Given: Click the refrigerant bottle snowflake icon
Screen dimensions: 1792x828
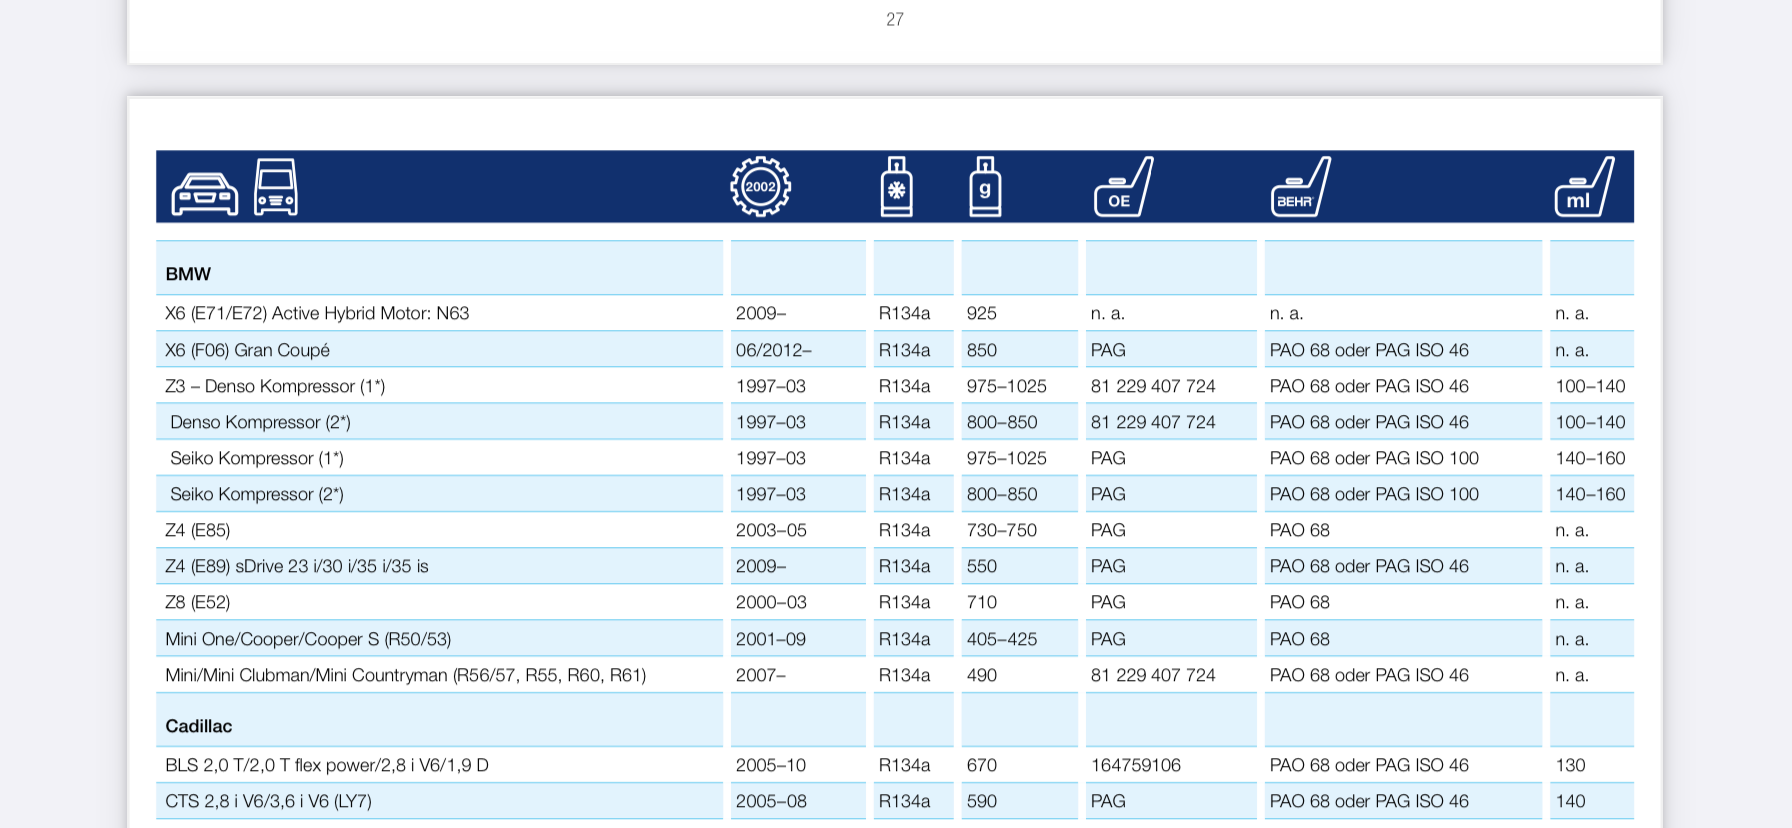Looking at the screenshot, I should tap(896, 187).
